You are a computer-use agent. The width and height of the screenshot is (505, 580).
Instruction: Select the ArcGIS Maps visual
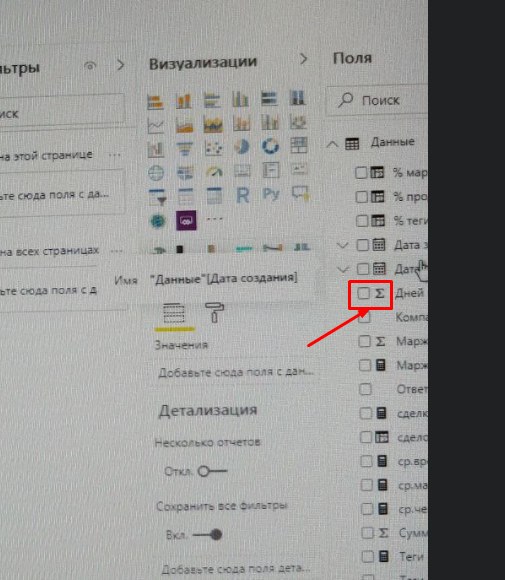coord(157,221)
